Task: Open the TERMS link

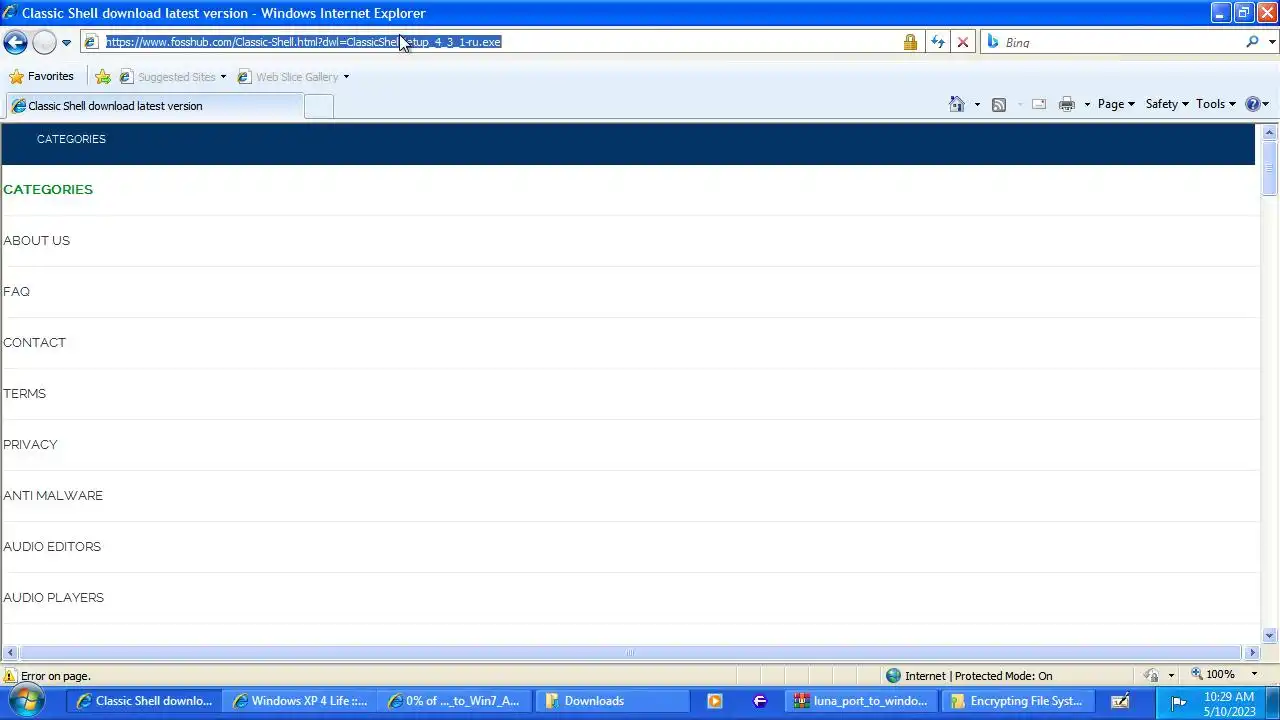Action: pos(24,393)
